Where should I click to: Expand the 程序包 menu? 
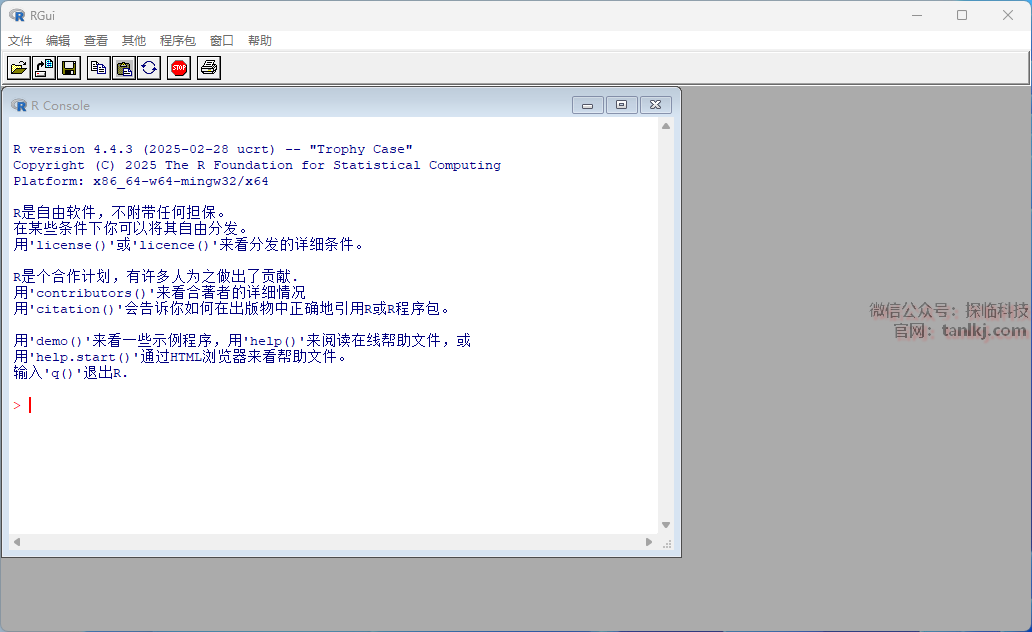[178, 41]
